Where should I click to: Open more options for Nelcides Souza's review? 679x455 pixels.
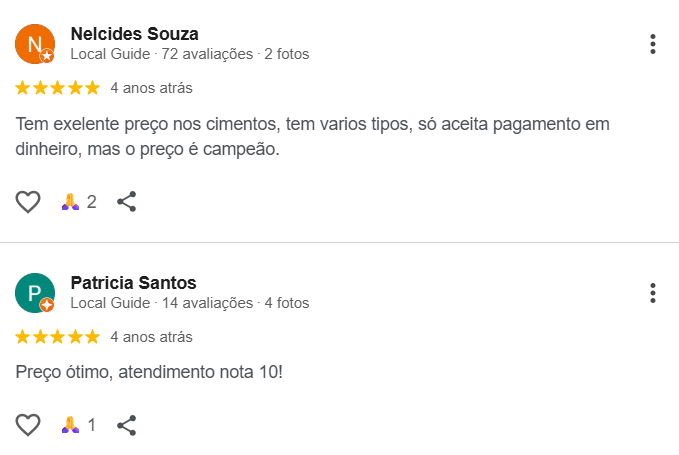[652, 44]
